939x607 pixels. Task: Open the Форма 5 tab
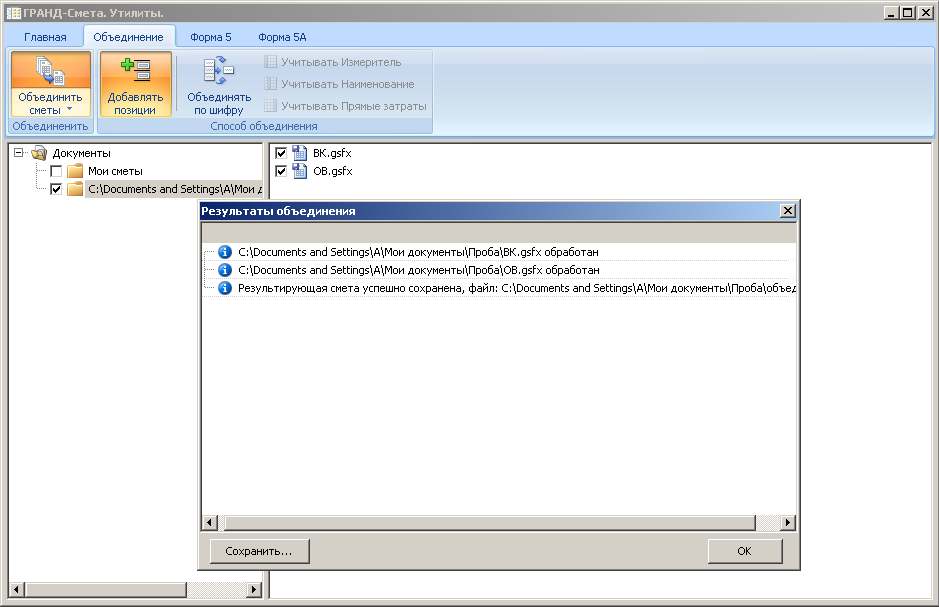click(x=211, y=37)
